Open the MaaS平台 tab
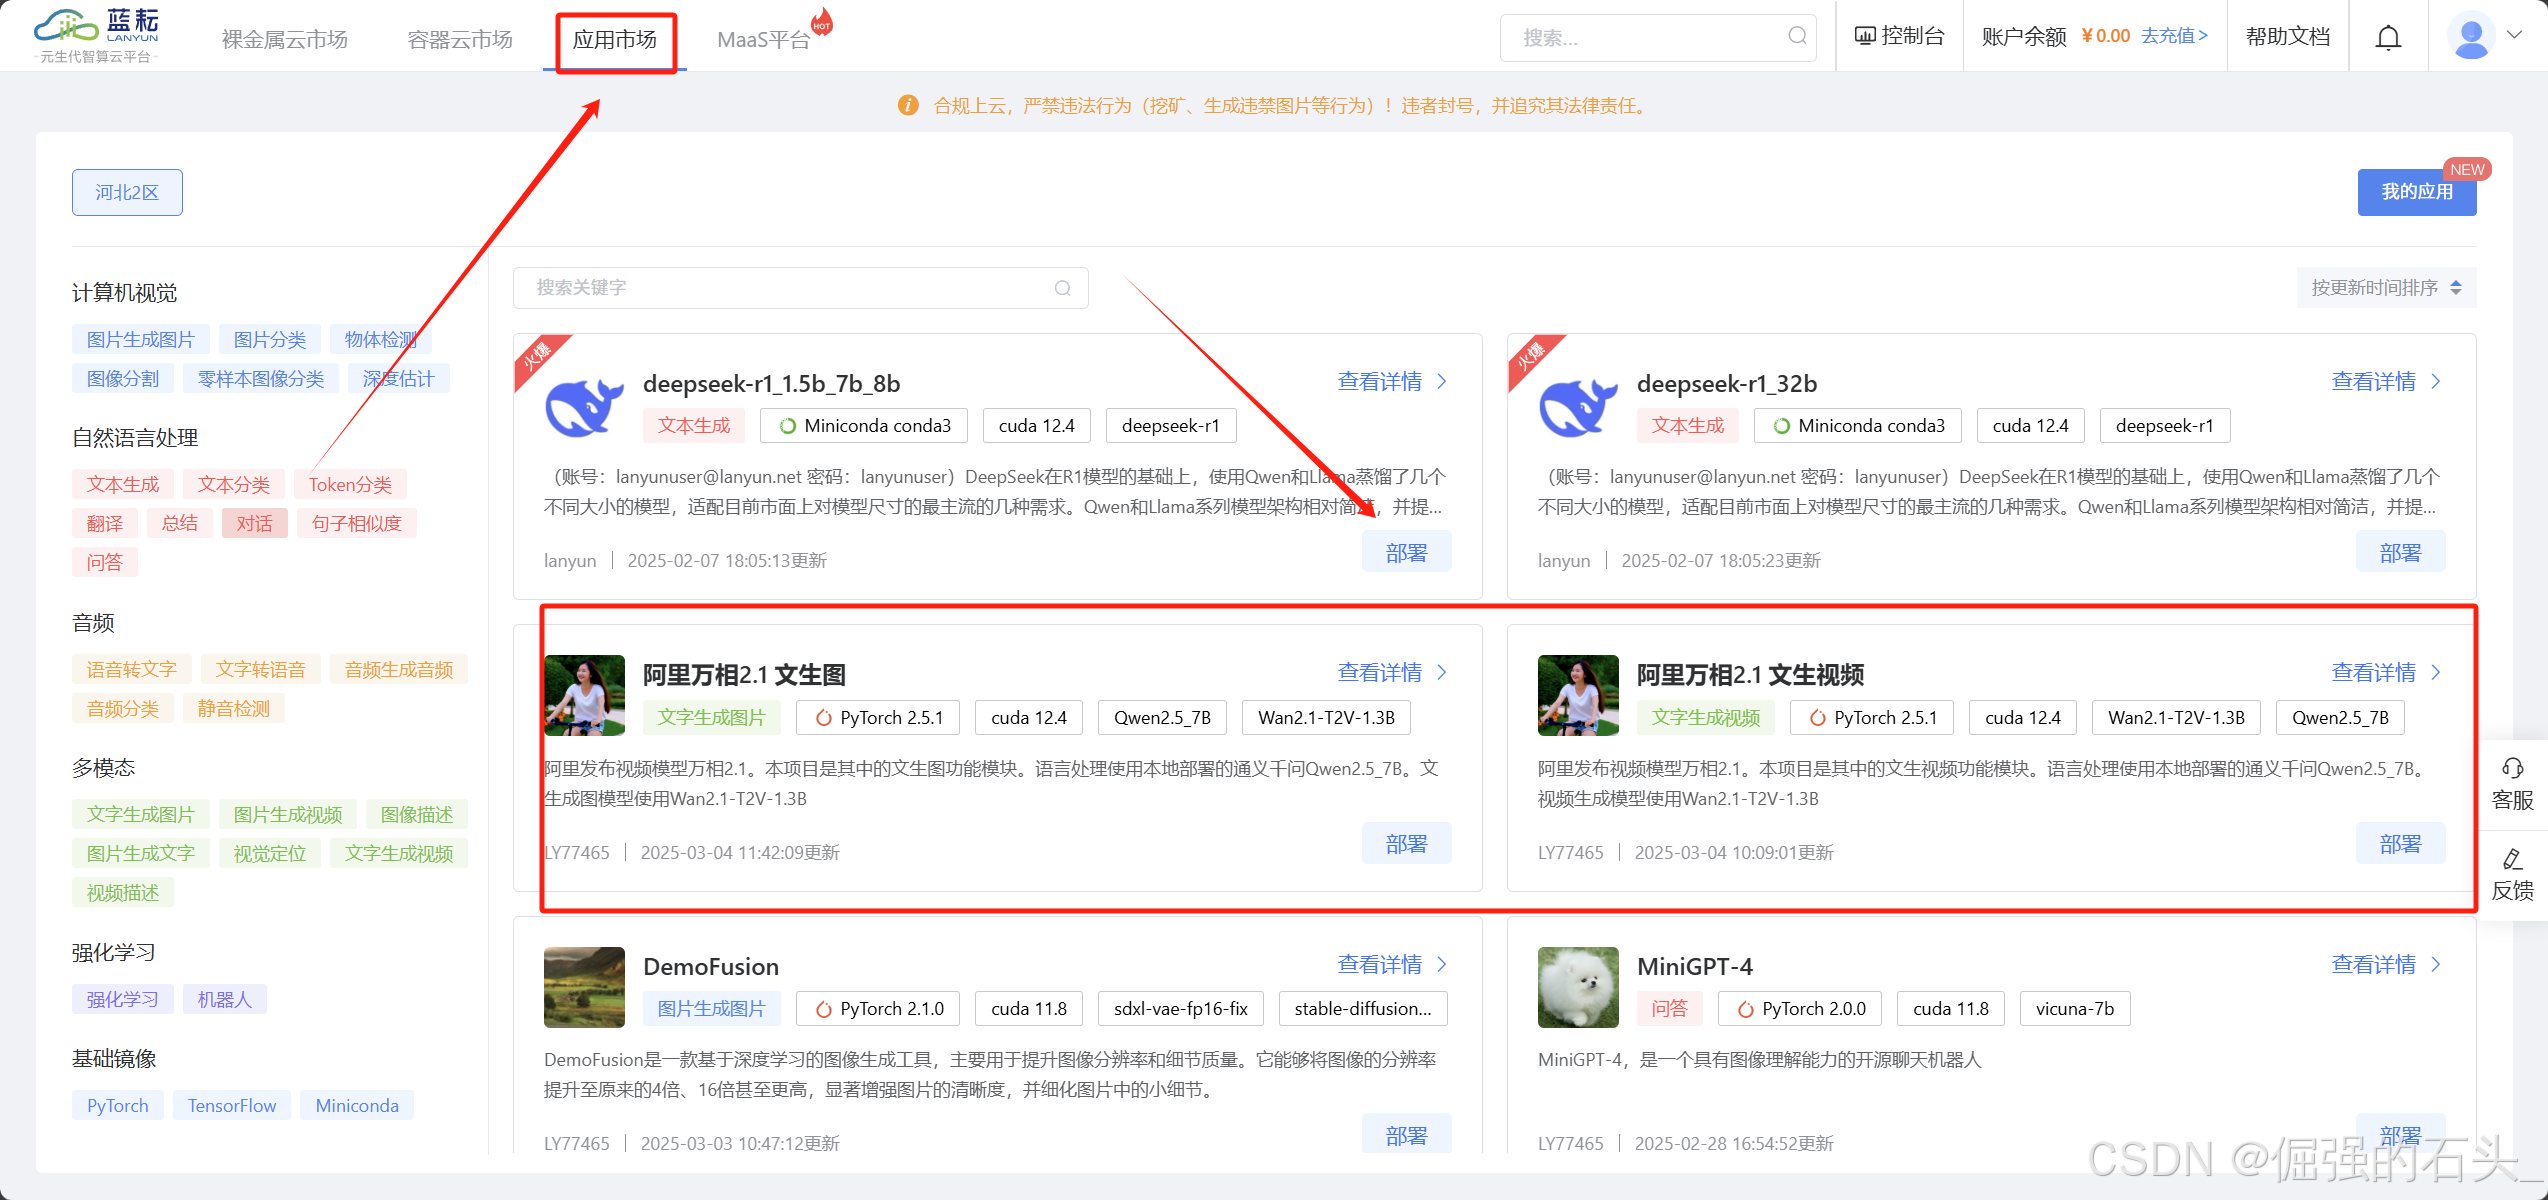The height and width of the screenshot is (1200, 2548). (764, 40)
